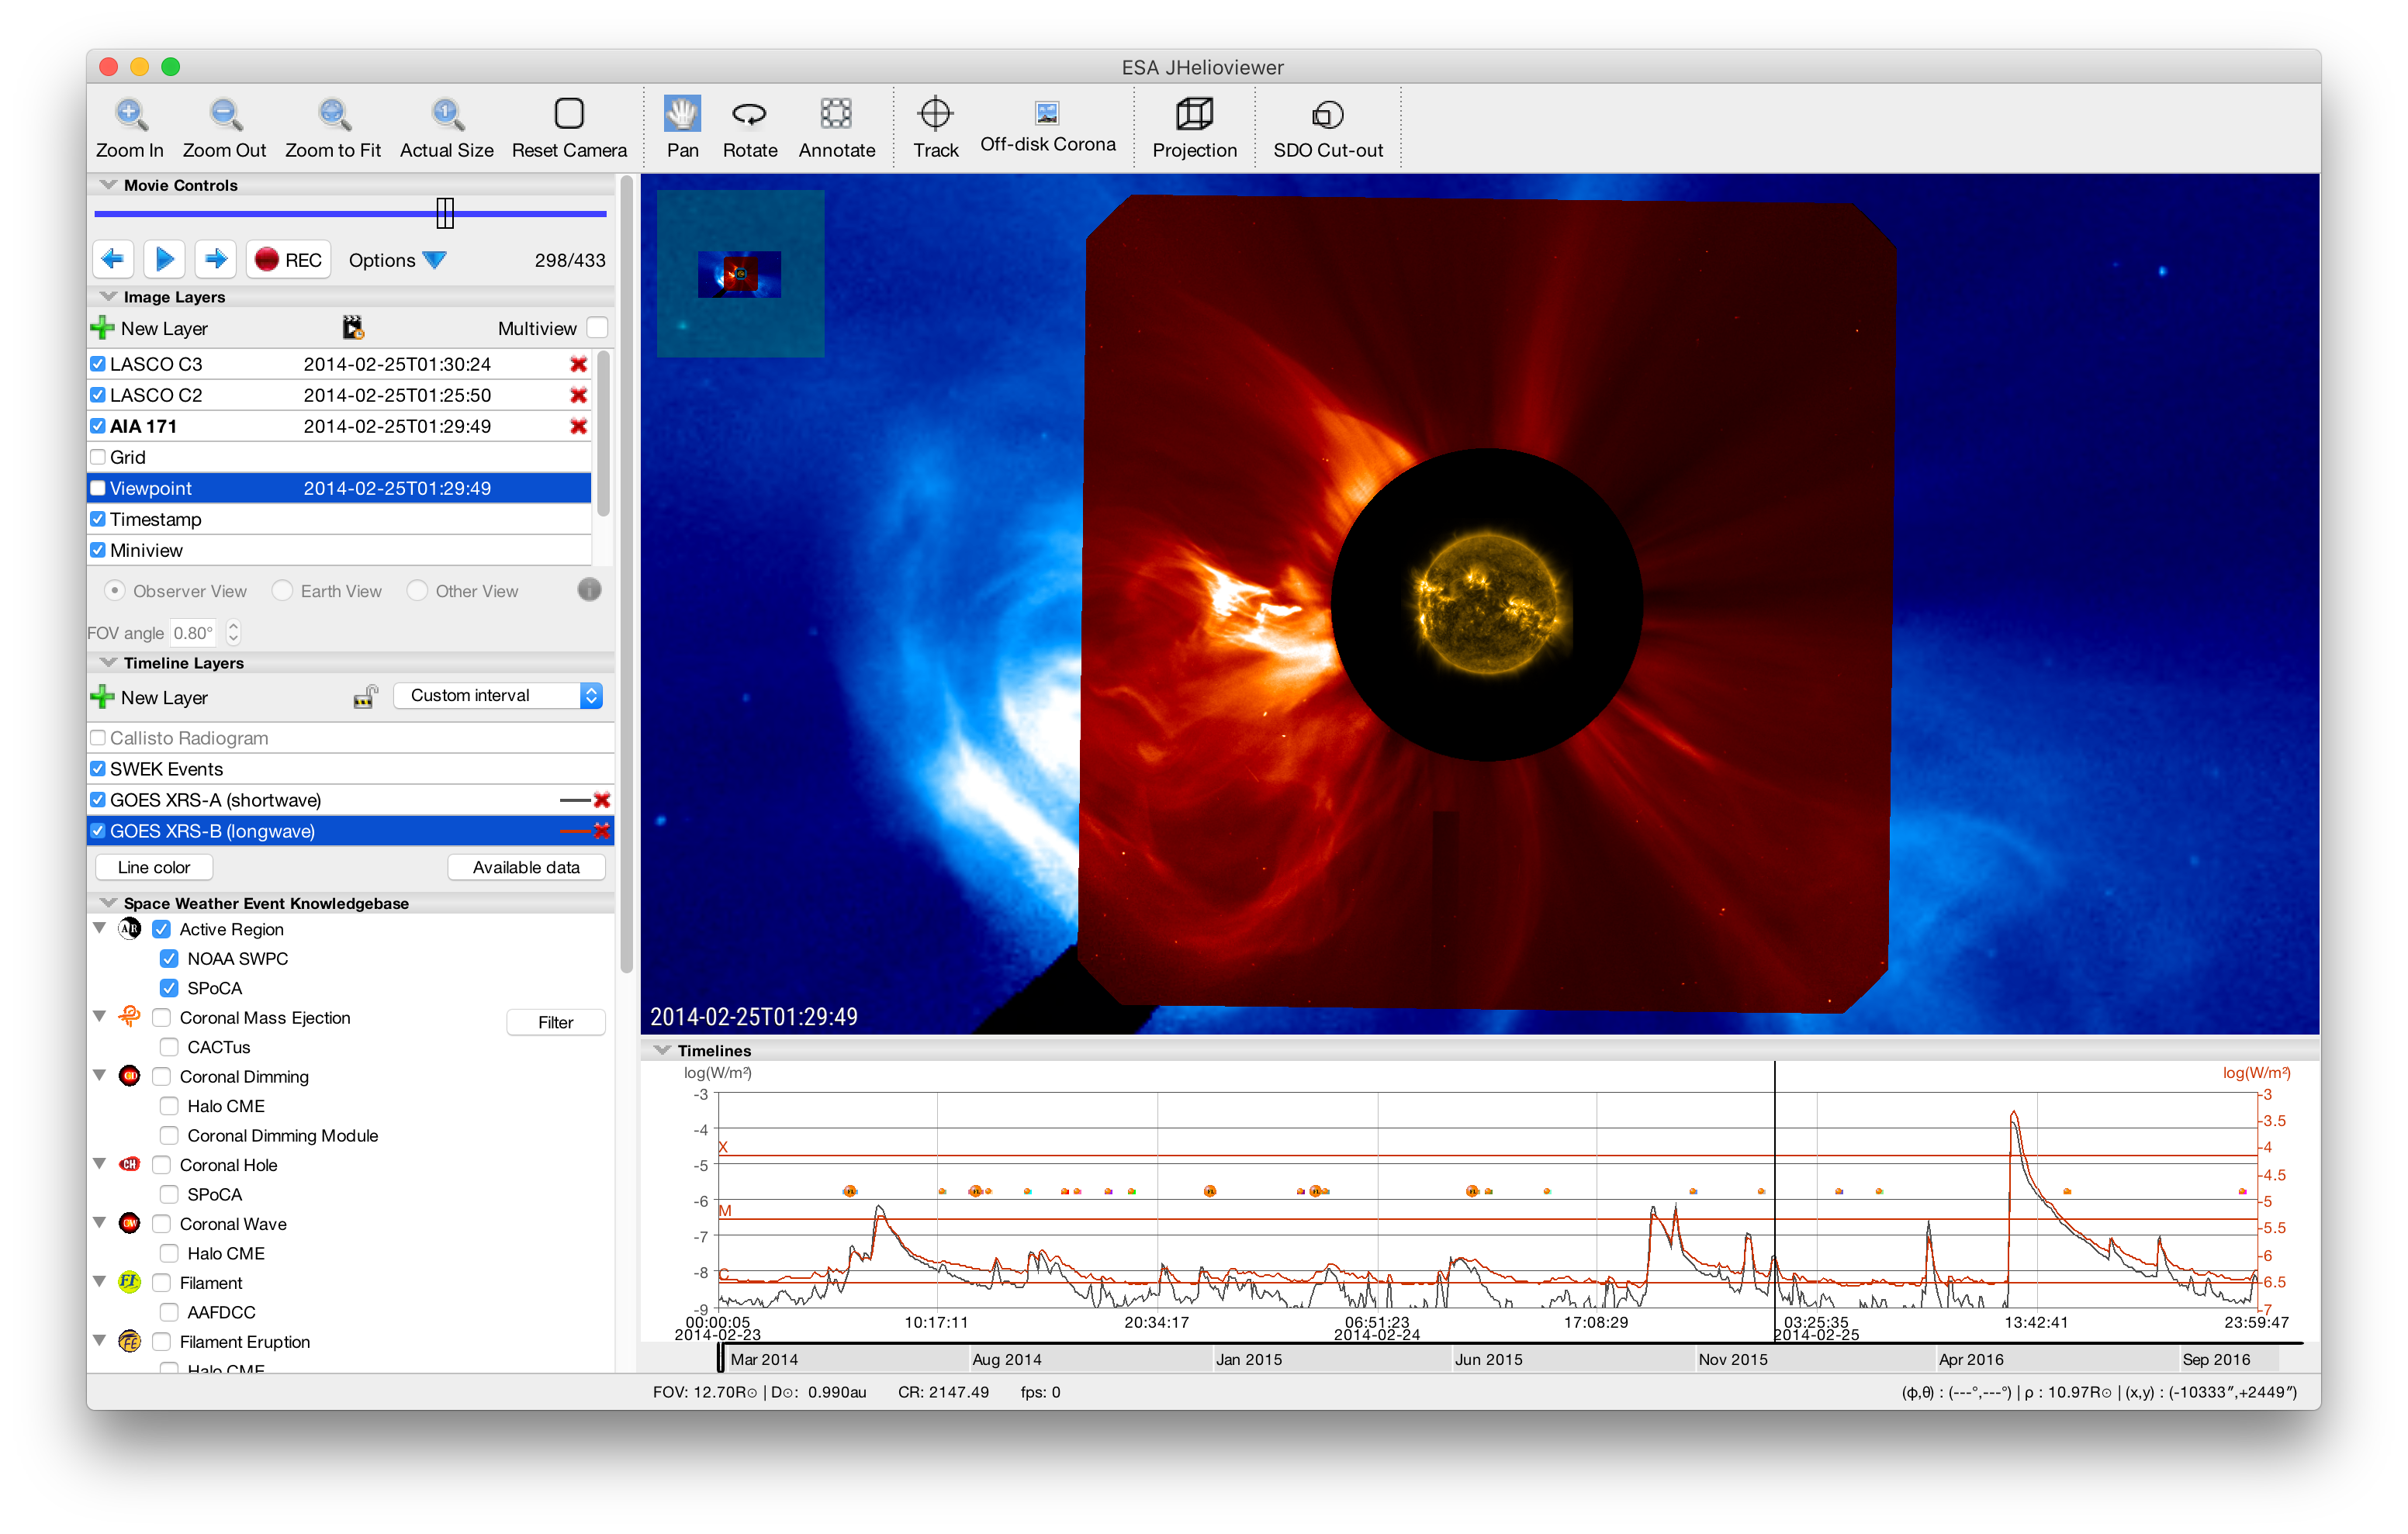The height and width of the screenshot is (1534, 2408).
Task: Click the sync layers icon beside Multiview
Action: [353, 327]
